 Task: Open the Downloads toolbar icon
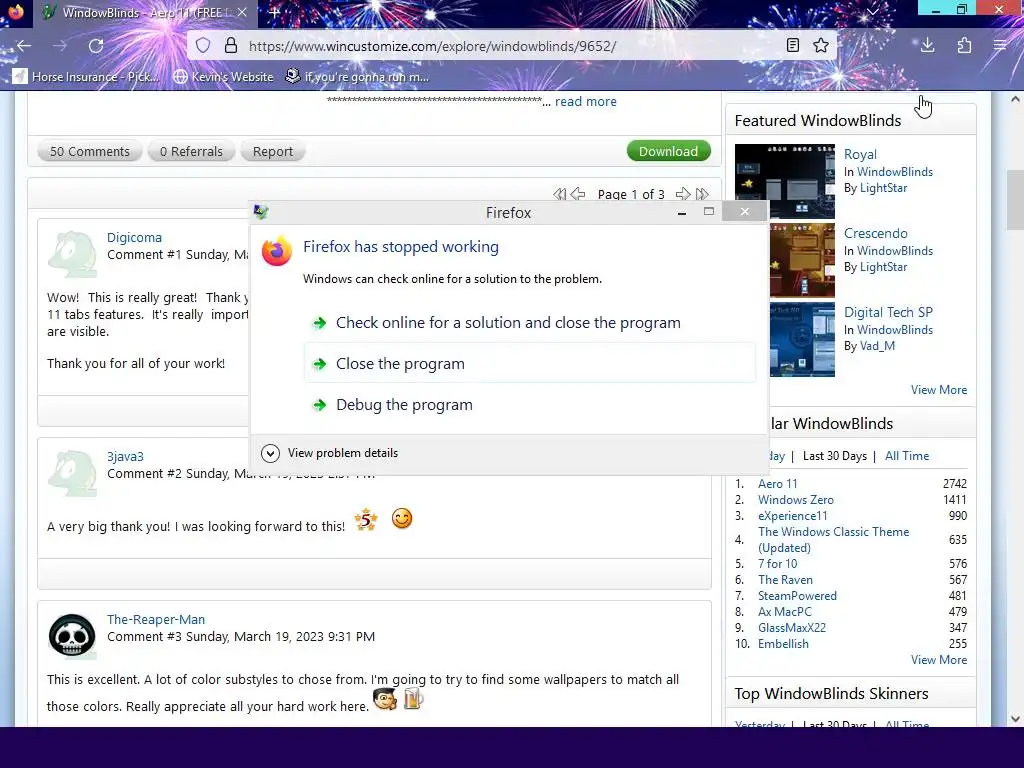pyautogui.click(x=927, y=46)
